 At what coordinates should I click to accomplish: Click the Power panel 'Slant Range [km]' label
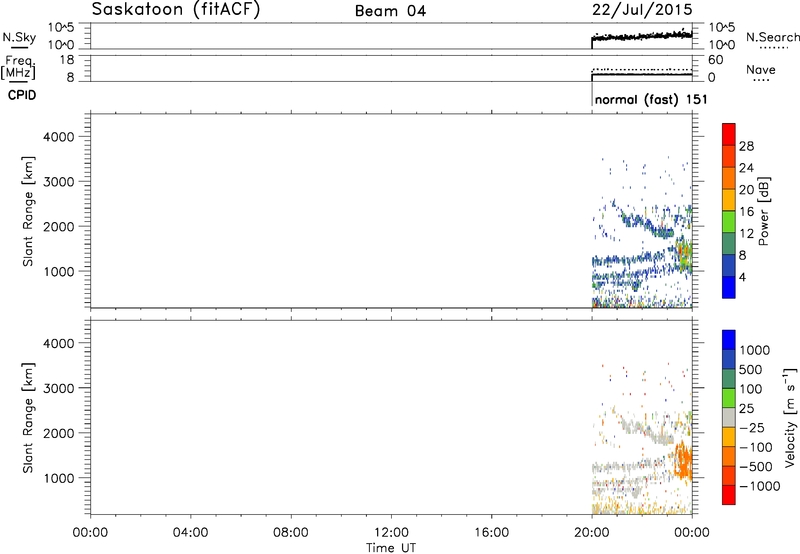click(28, 211)
